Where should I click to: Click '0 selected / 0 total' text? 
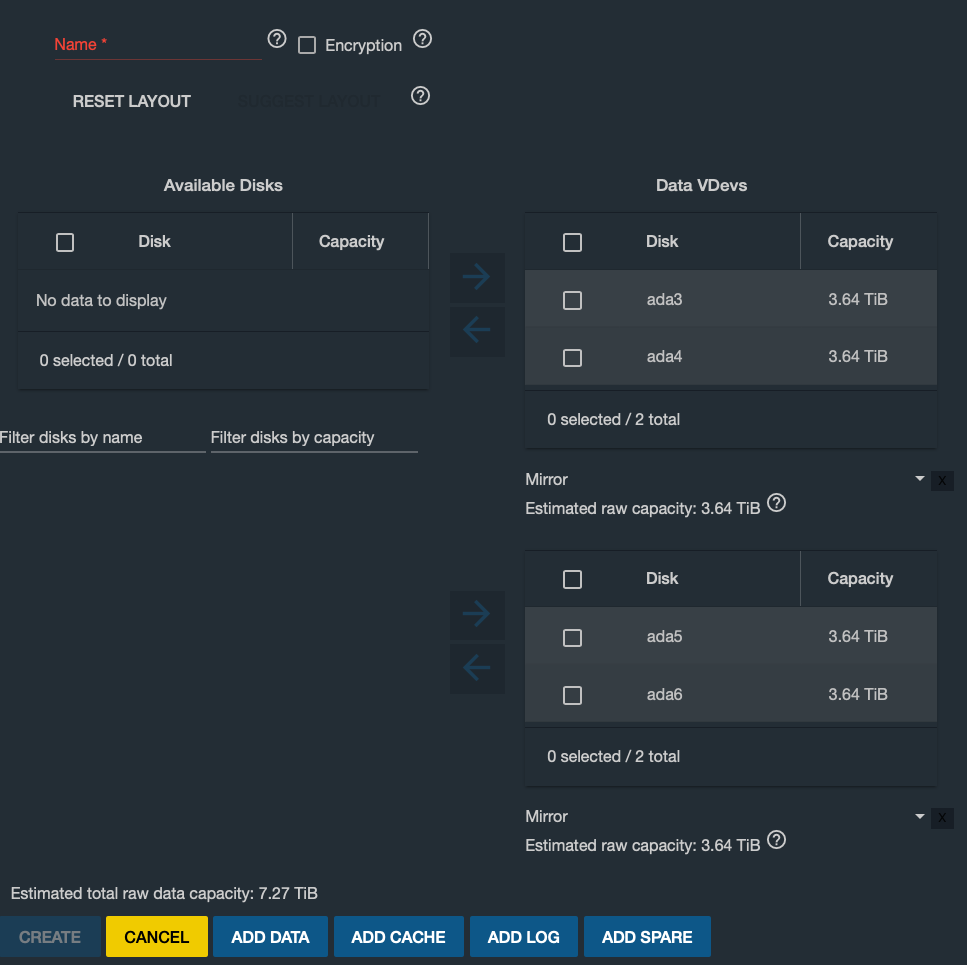click(x=106, y=360)
